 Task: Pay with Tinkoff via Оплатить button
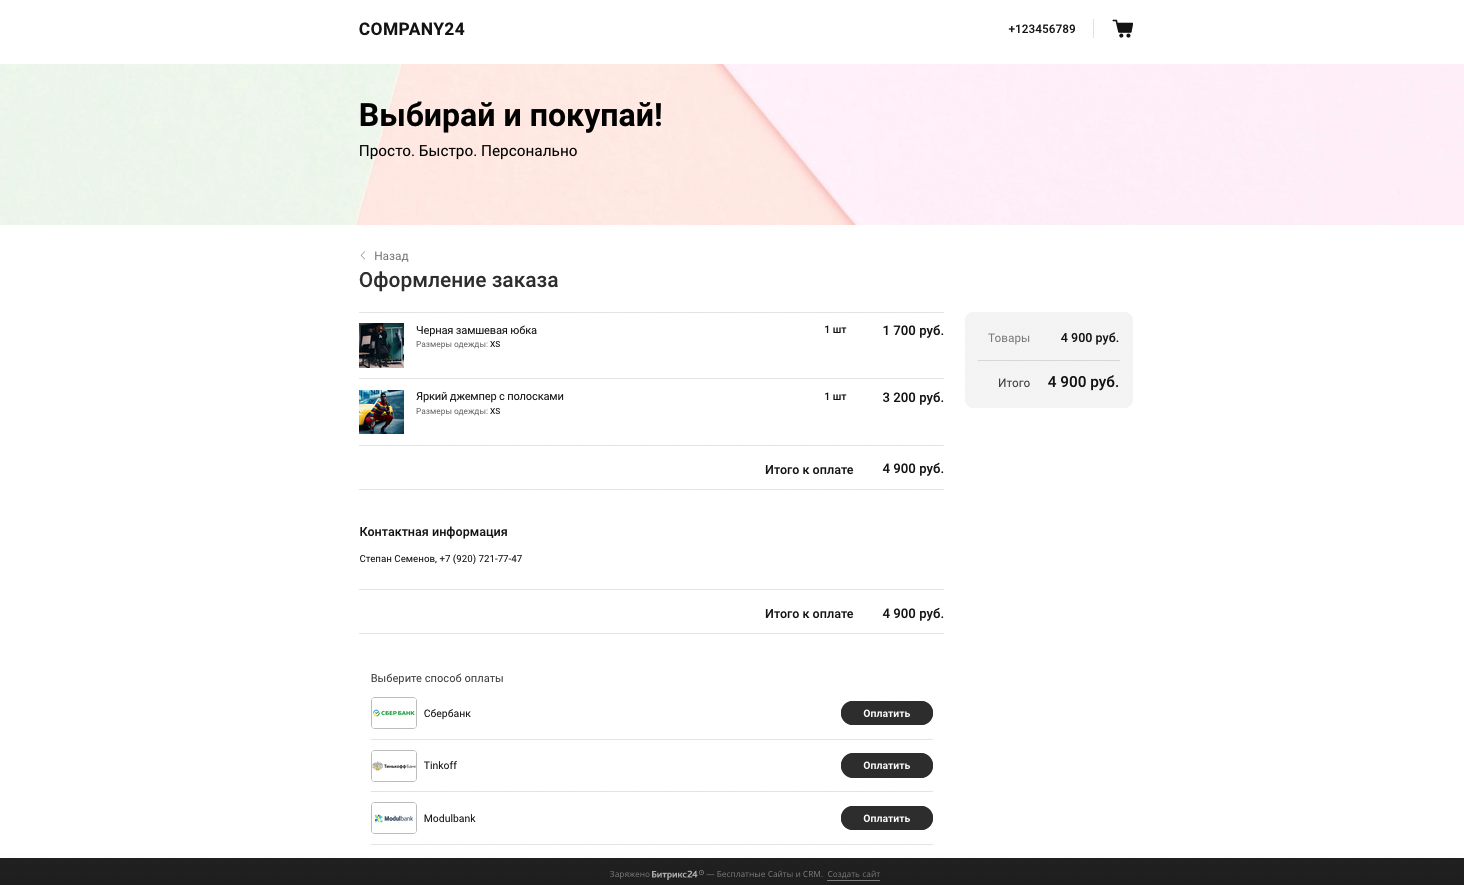887,765
